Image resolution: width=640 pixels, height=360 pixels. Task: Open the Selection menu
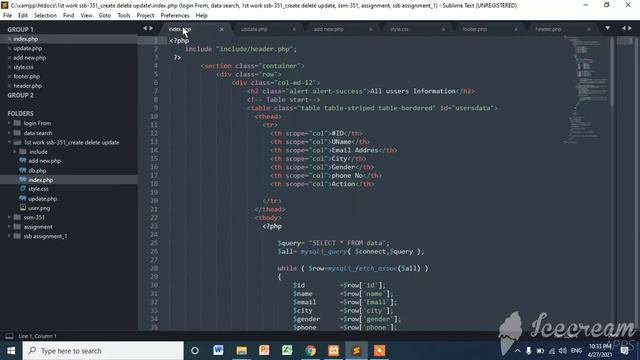[45, 16]
